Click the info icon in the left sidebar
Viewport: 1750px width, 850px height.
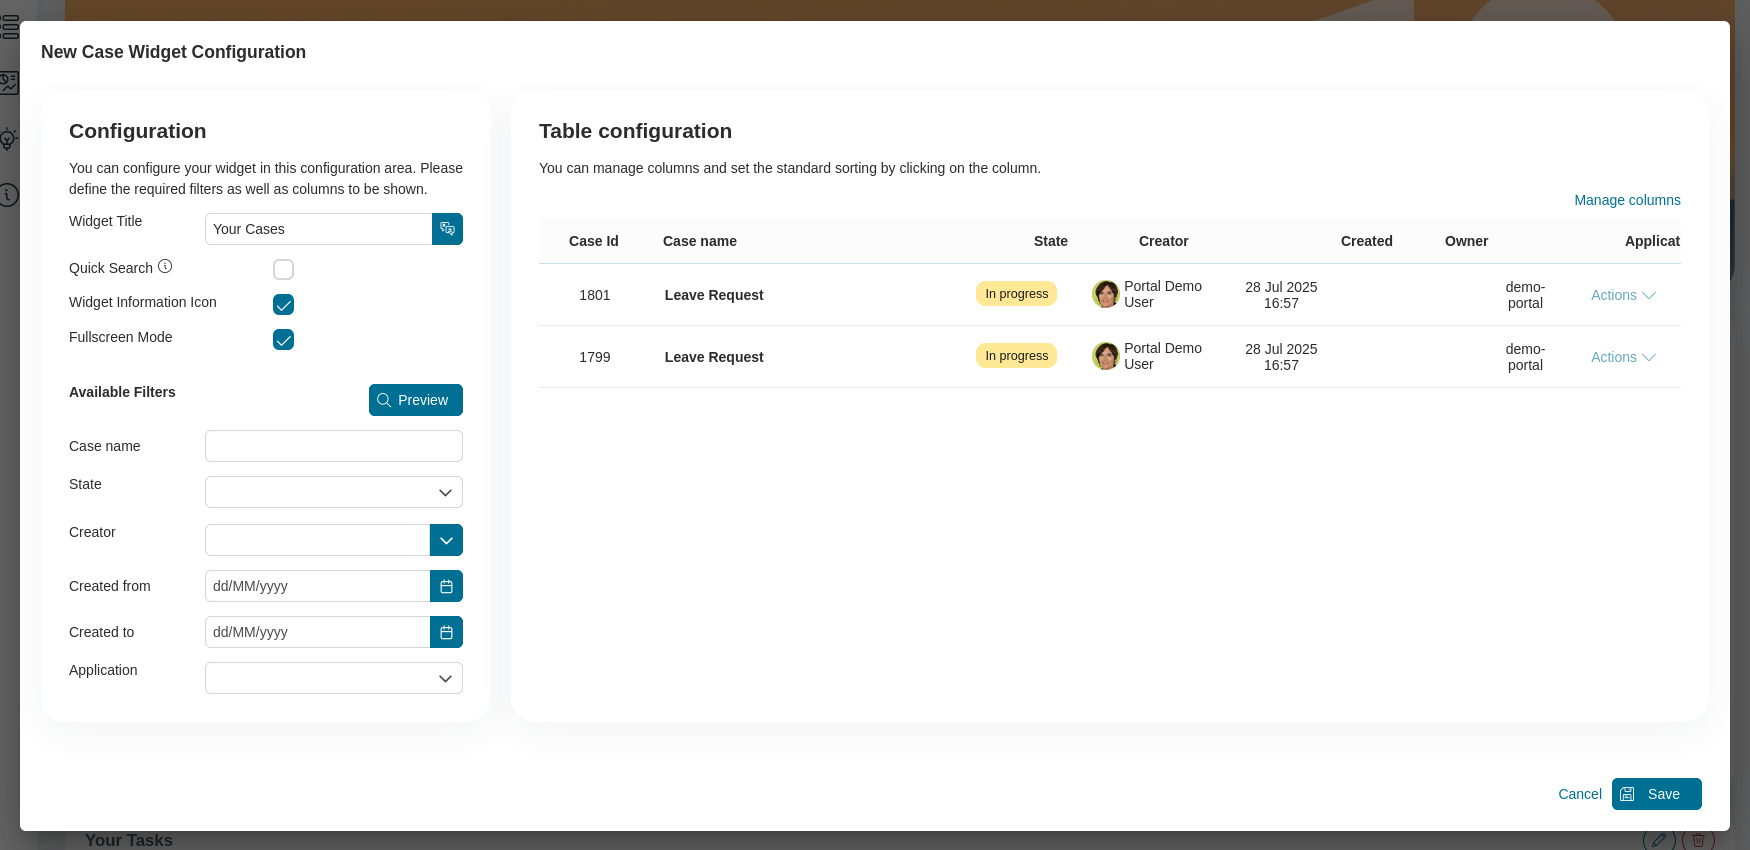8,195
